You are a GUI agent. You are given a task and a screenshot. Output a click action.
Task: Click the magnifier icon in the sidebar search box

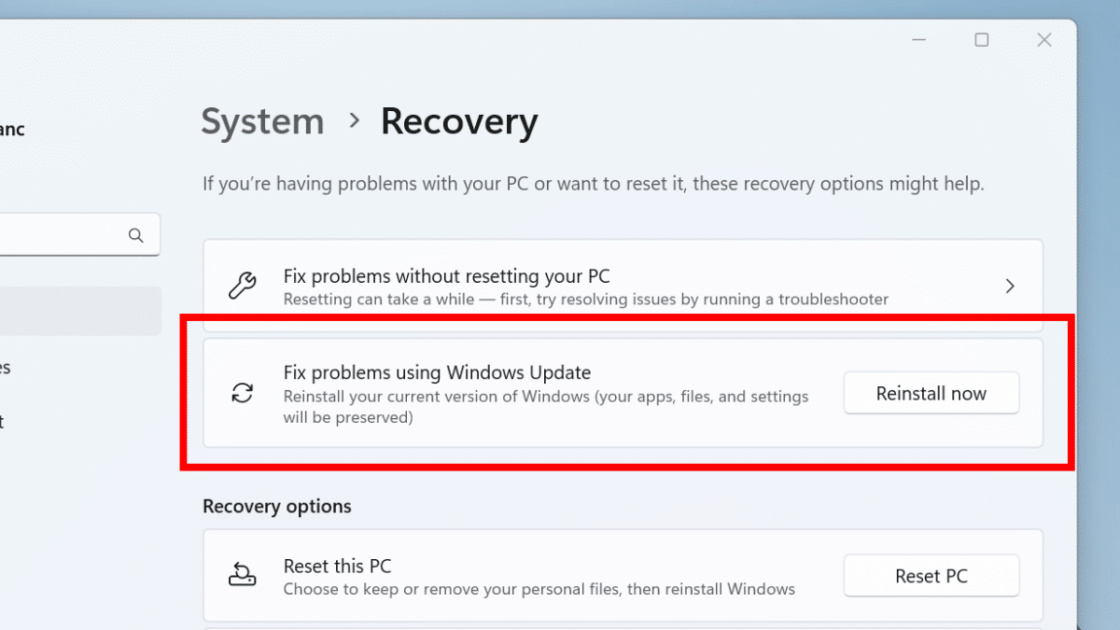pyautogui.click(x=136, y=236)
